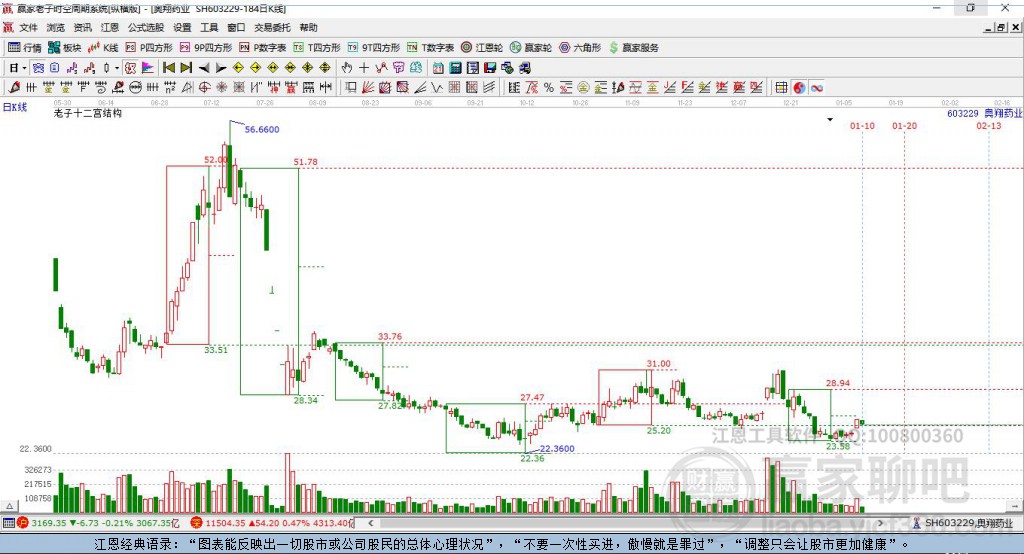Open the 窗口 menu

(x=236, y=27)
